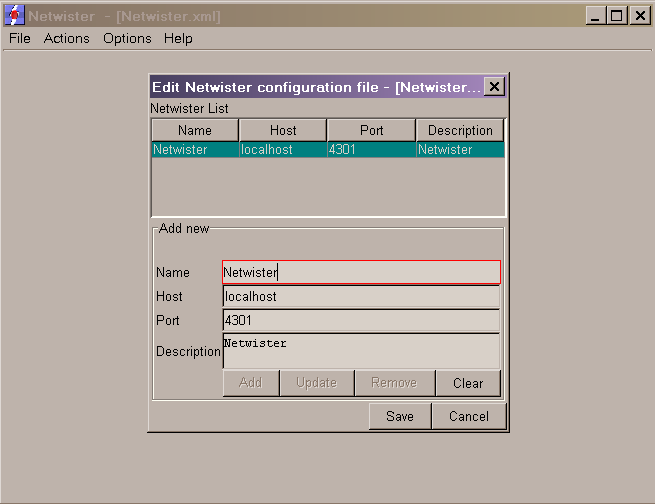Save the configuration with the Save button
655x504 pixels.
point(400,416)
